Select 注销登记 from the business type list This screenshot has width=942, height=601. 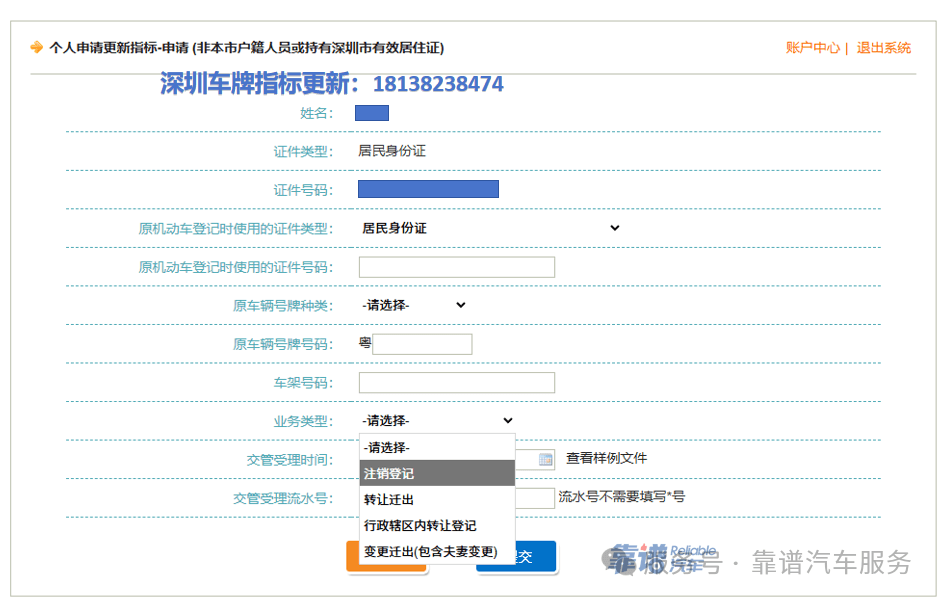coord(437,473)
